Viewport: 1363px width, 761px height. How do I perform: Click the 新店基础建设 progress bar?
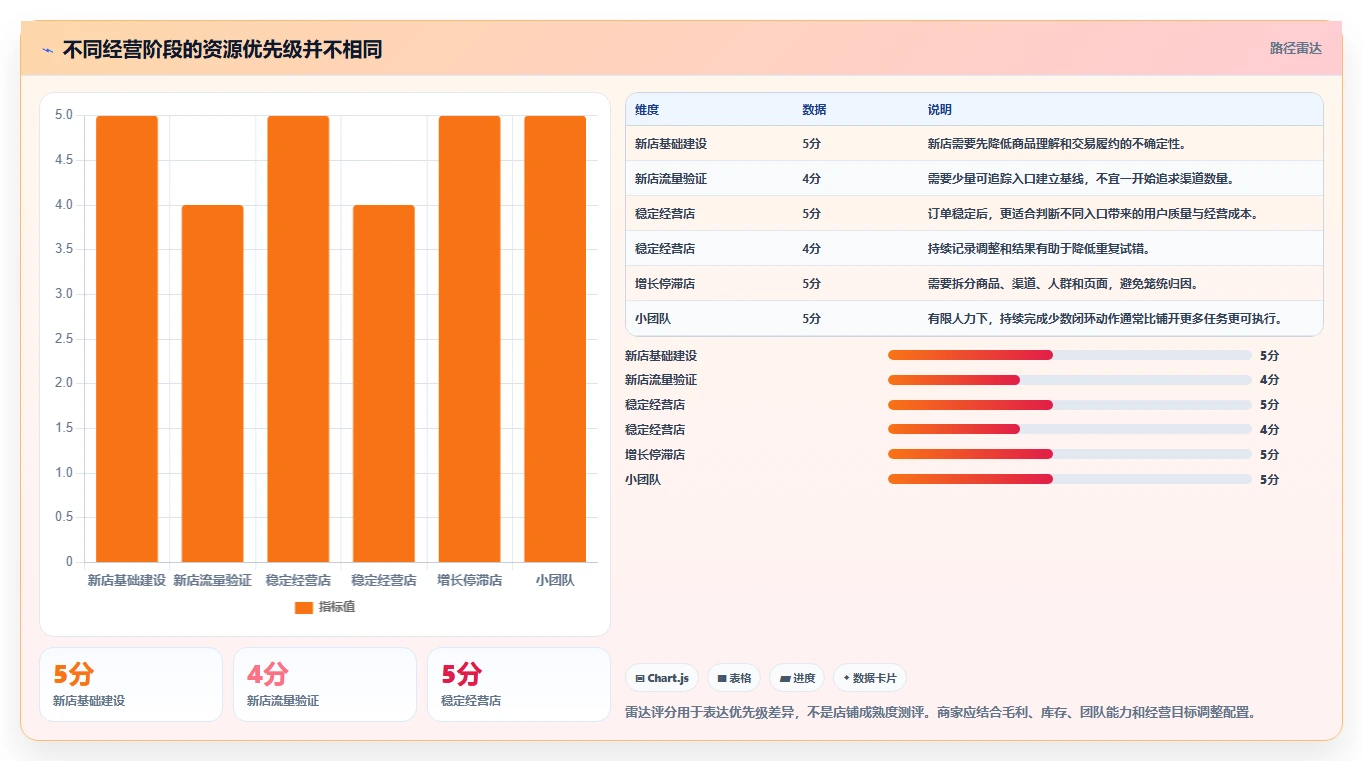[x=1069, y=355]
